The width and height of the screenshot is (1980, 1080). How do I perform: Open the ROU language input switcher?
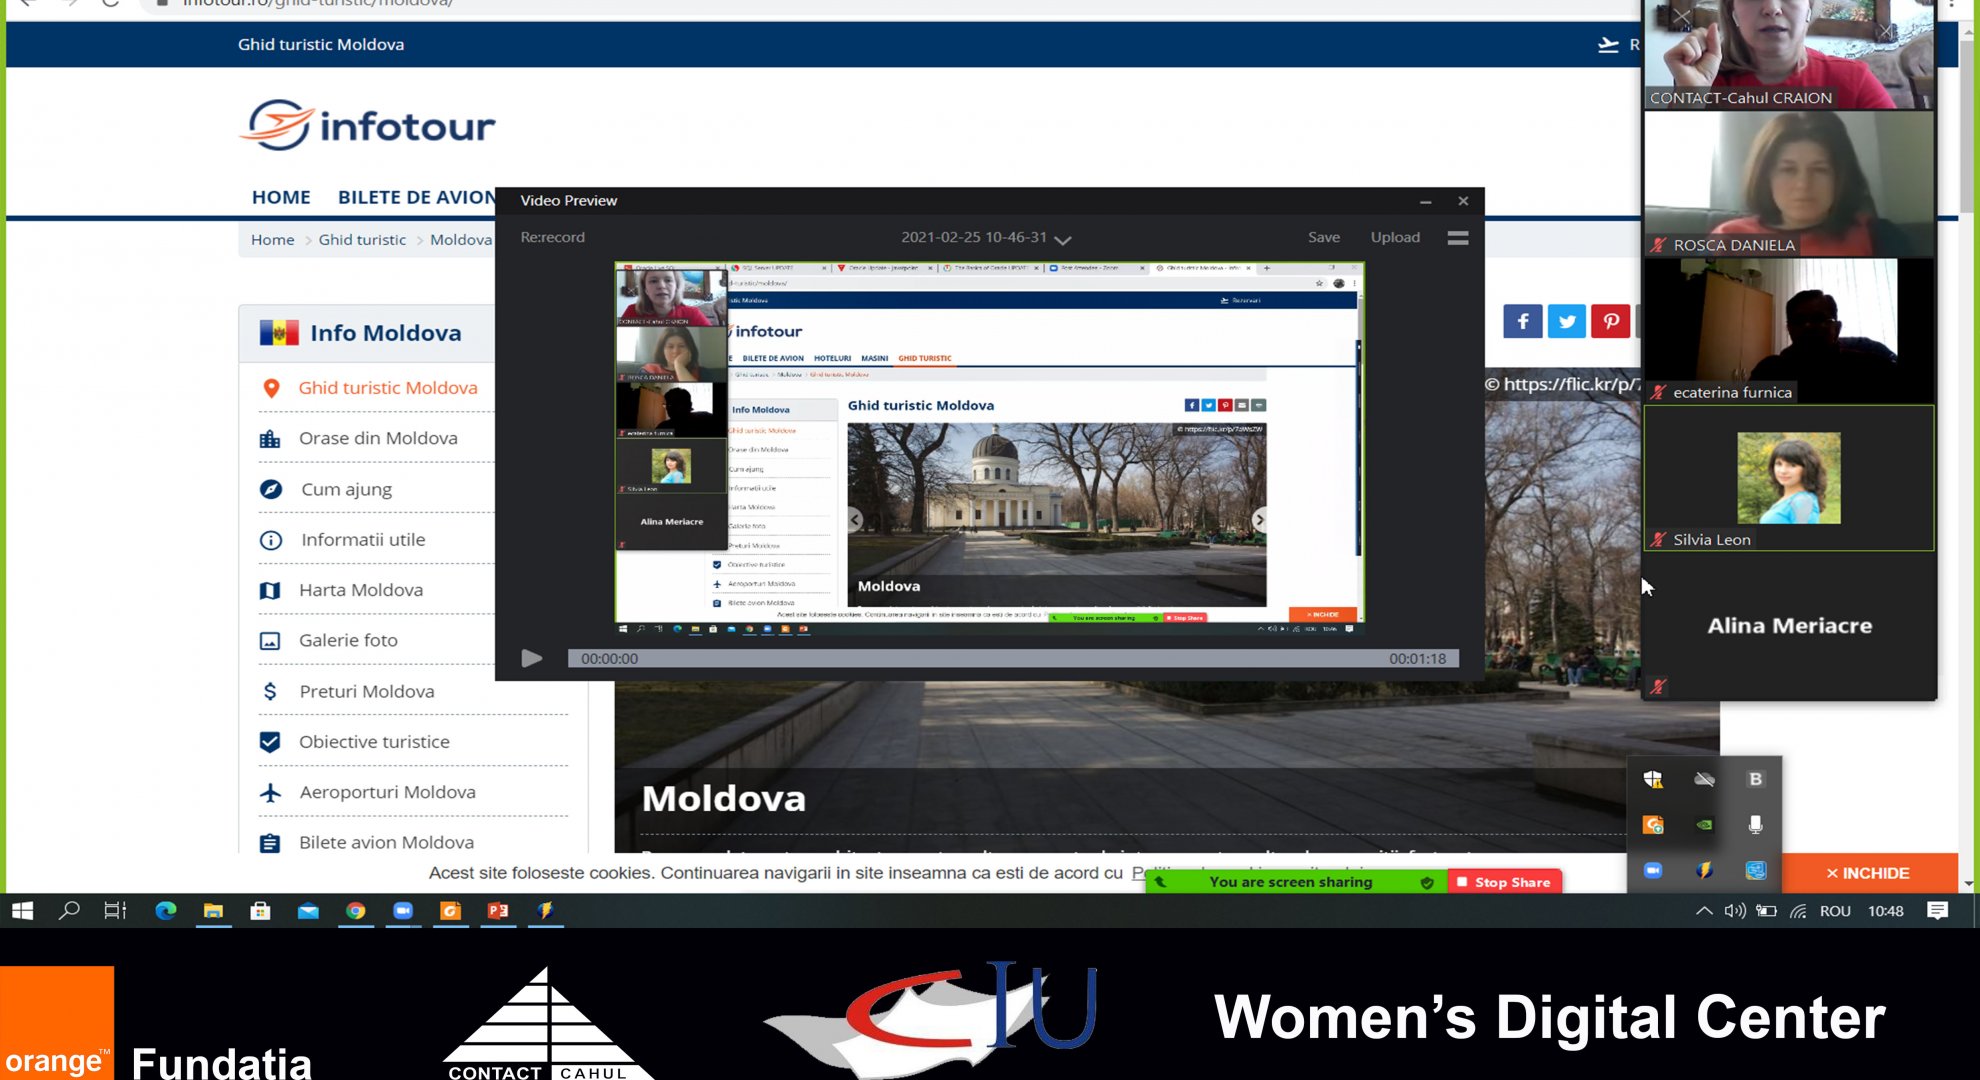pyautogui.click(x=1834, y=911)
